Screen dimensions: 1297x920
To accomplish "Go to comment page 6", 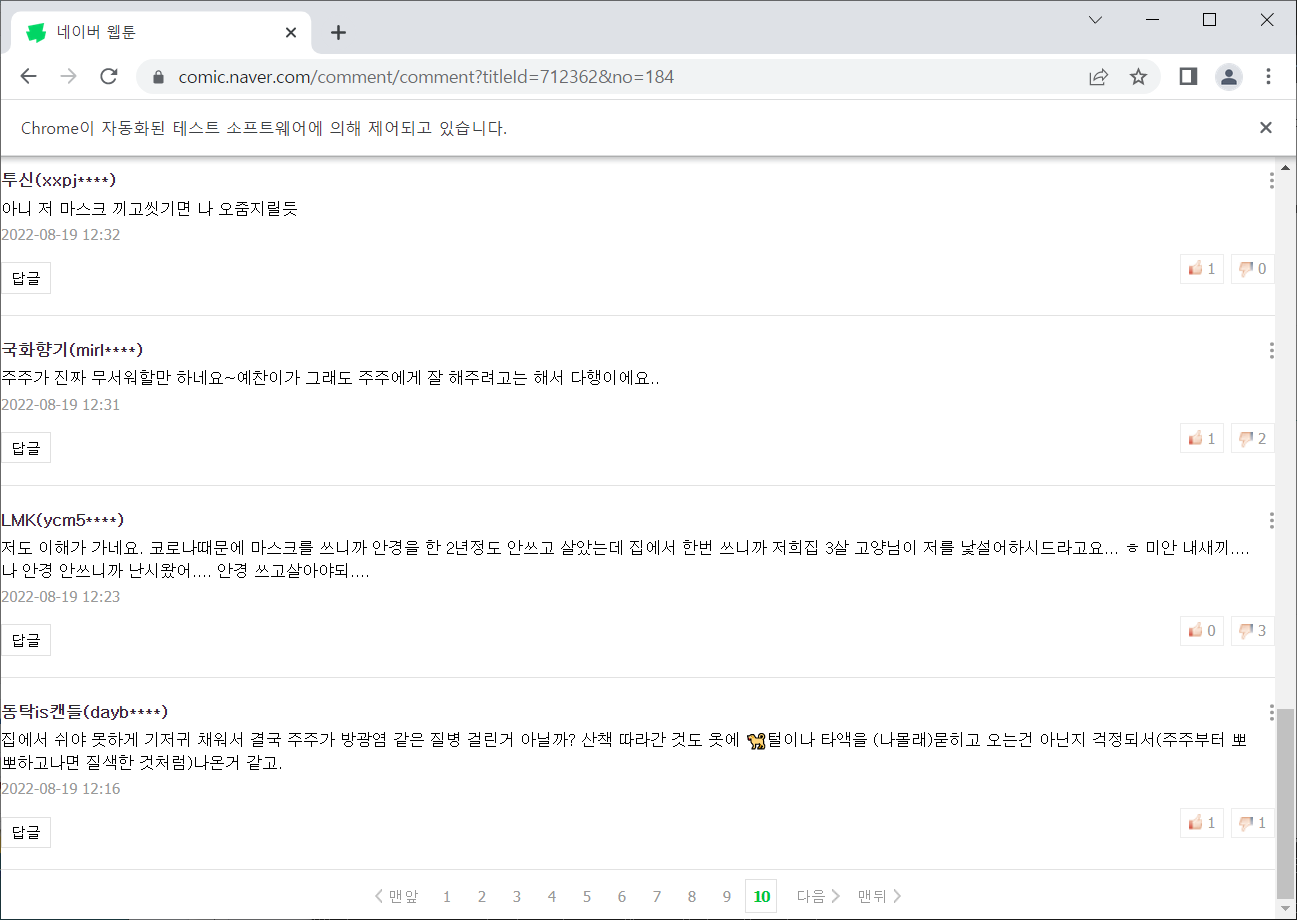I will coord(622,896).
